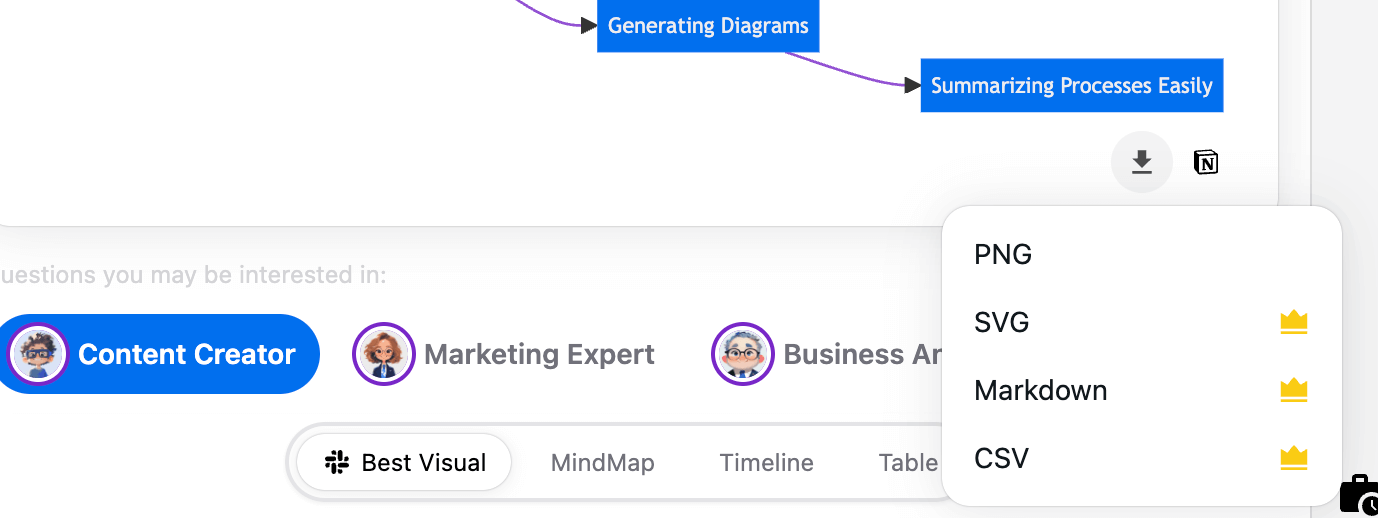Click the premium crown next to CSV
Screen dimensions: 1378x518
[x=1294, y=458]
